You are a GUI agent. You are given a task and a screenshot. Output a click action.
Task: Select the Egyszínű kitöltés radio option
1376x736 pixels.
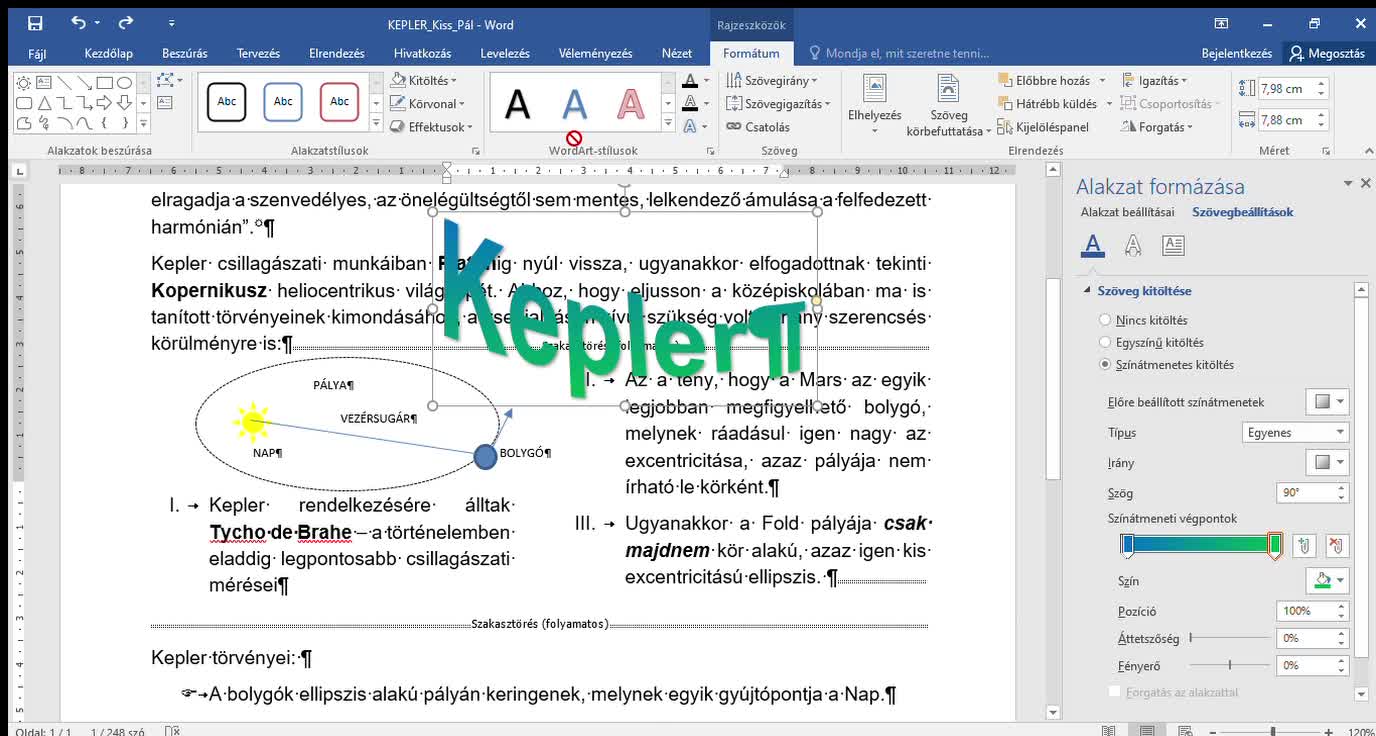point(1105,342)
